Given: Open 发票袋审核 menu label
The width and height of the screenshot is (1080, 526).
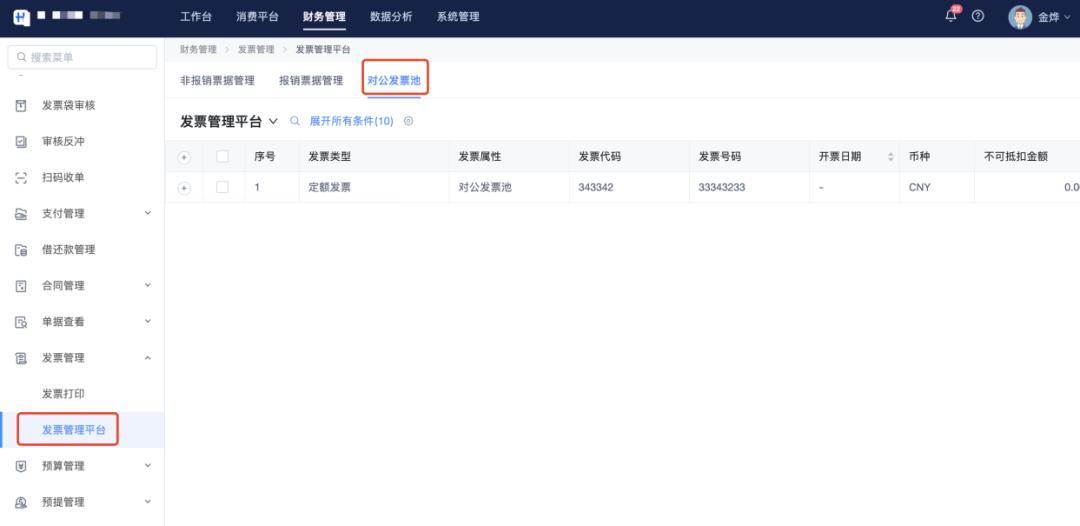Looking at the screenshot, I should [69, 105].
